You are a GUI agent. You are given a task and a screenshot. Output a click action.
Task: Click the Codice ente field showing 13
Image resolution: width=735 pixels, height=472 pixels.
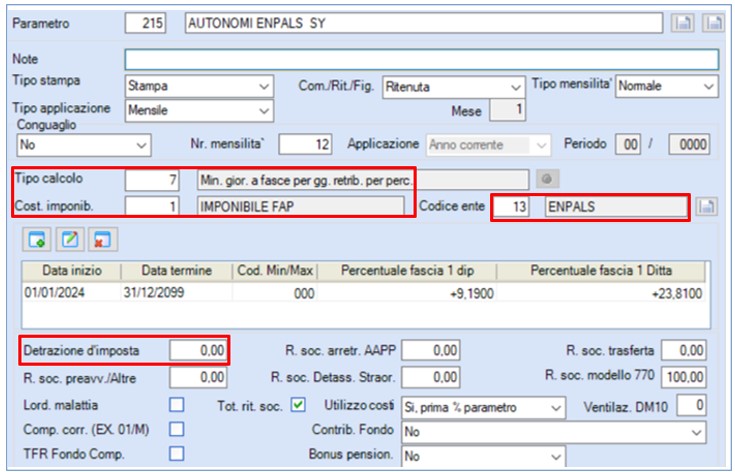(512, 206)
